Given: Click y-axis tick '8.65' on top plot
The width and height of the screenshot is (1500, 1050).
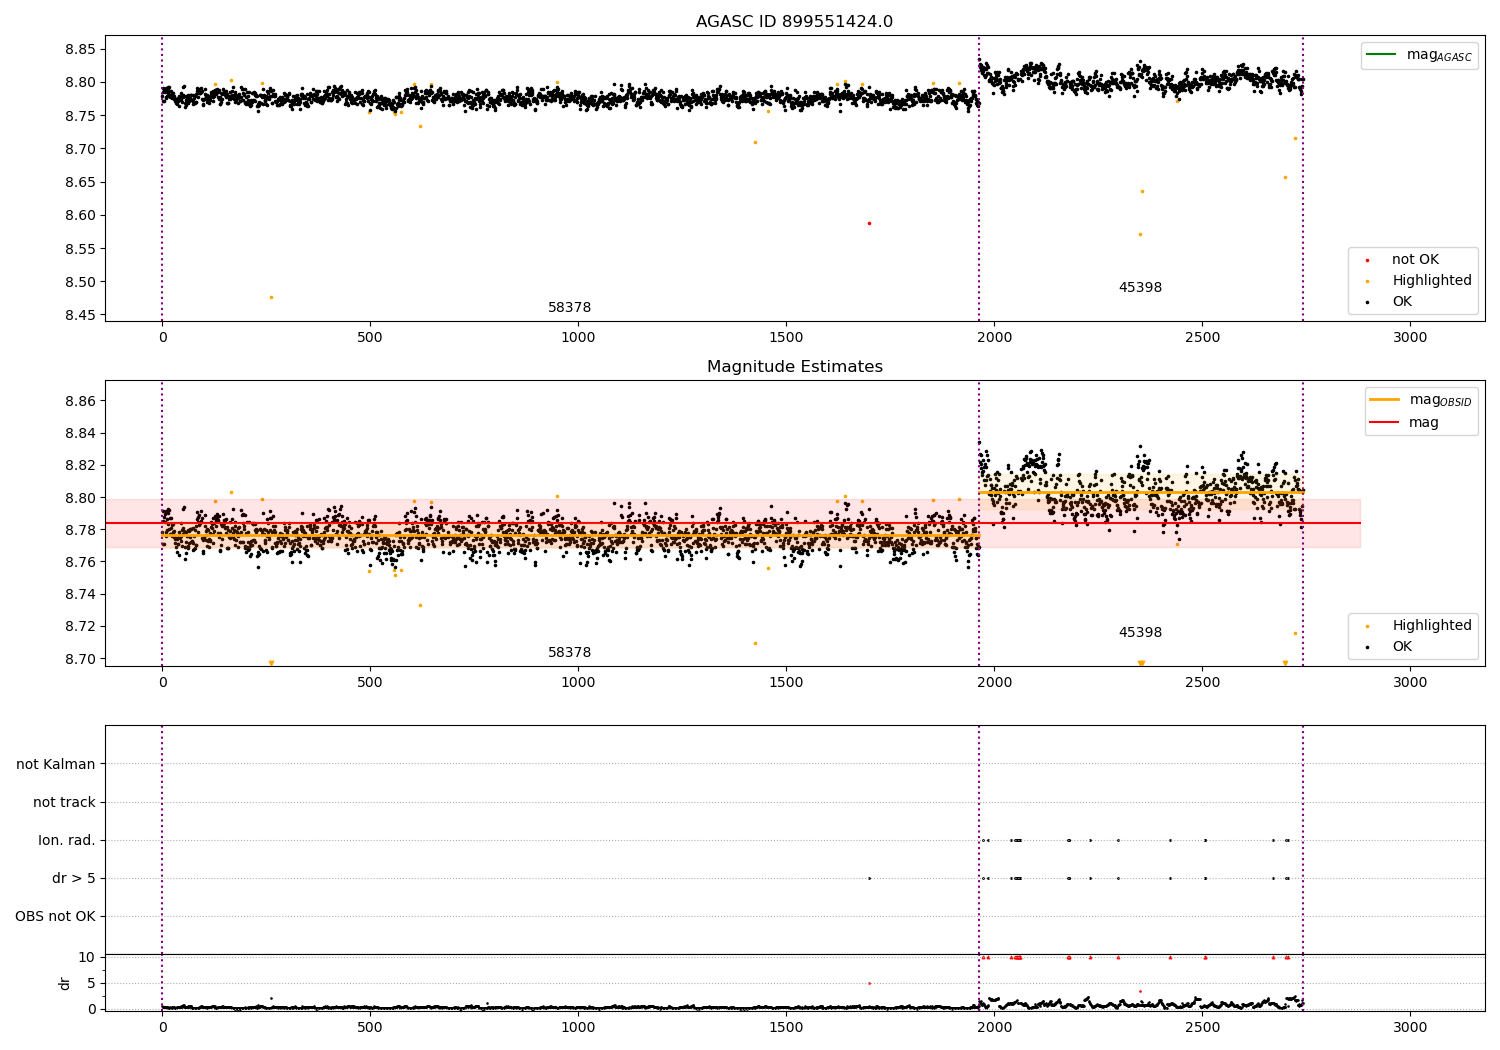Looking at the screenshot, I should (79, 182).
